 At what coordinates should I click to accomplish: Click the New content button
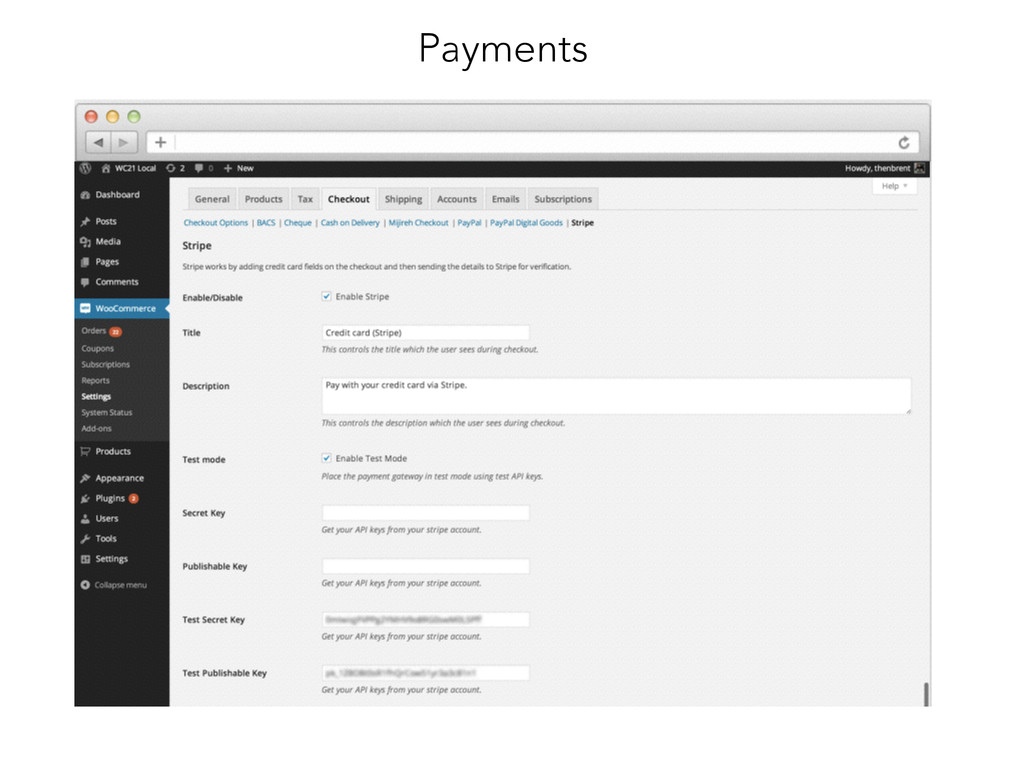point(238,168)
